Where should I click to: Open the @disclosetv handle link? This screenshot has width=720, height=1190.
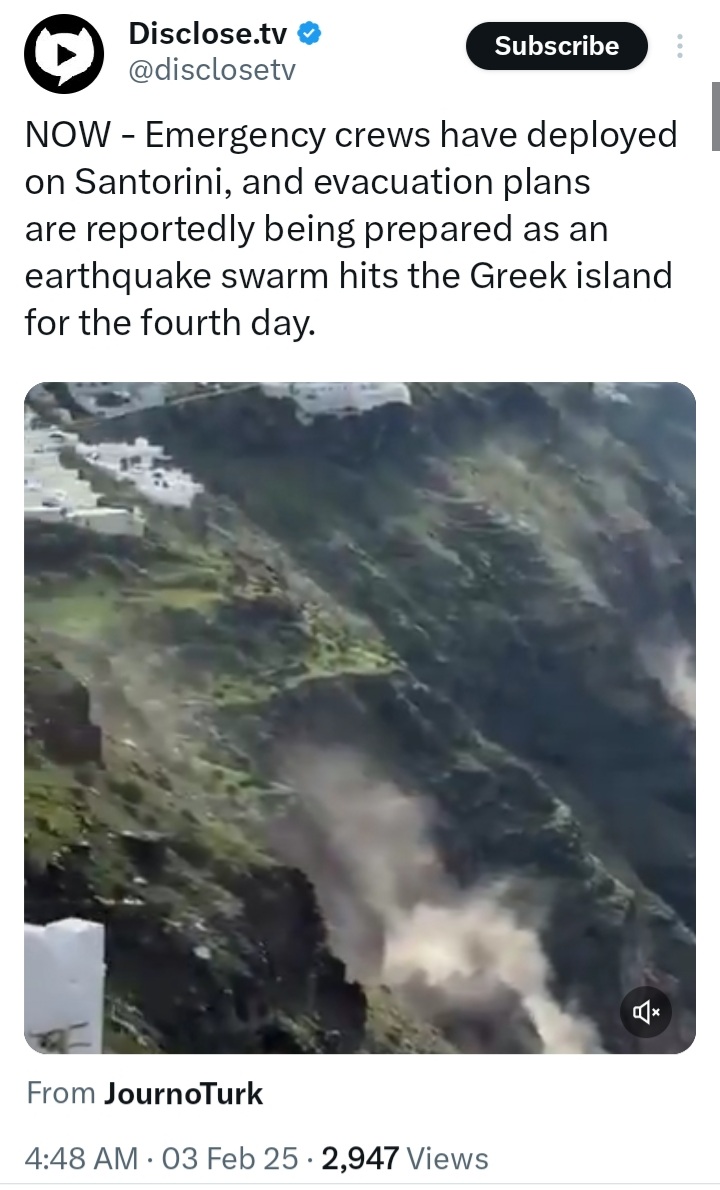(x=212, y=70)
